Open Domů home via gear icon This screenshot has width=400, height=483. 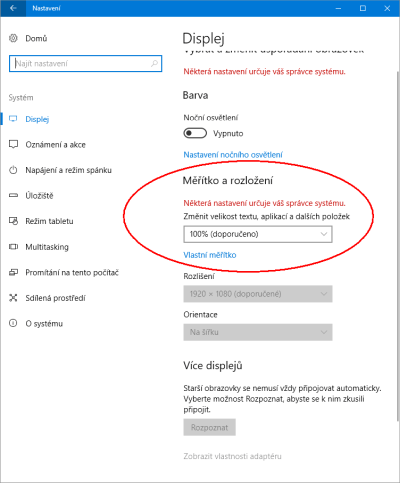point(13,38)
